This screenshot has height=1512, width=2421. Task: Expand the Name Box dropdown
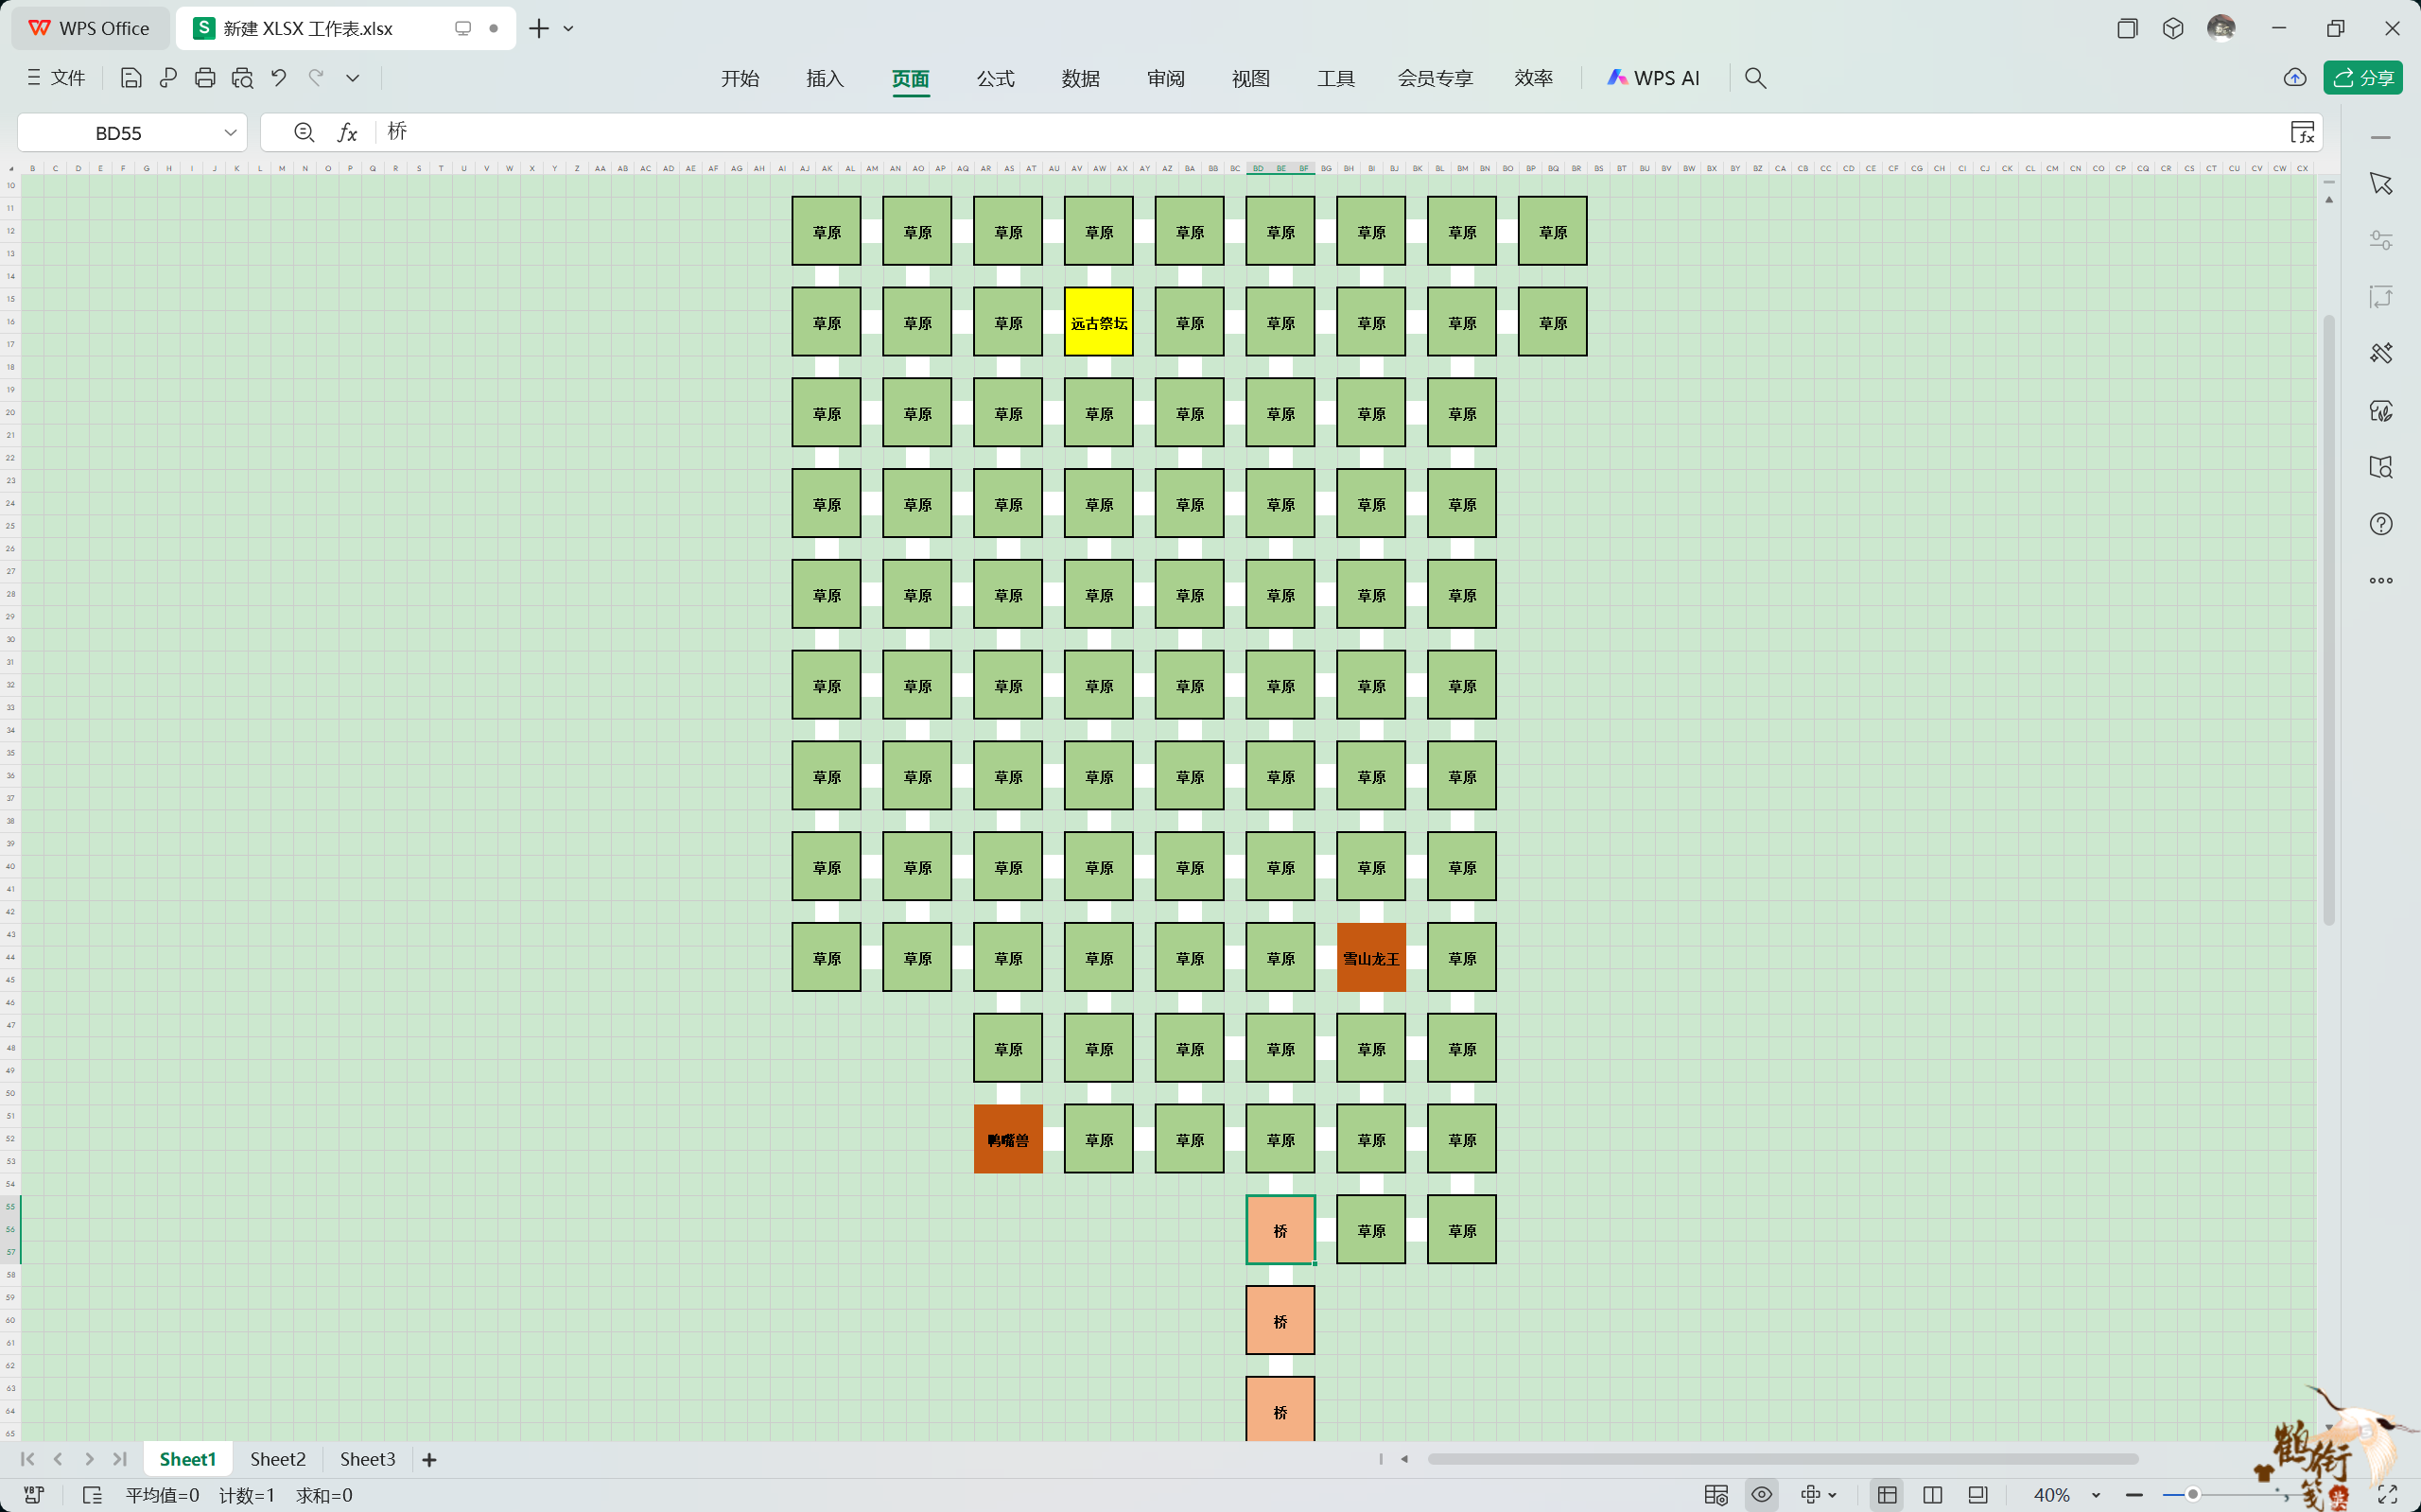(230, 132)
